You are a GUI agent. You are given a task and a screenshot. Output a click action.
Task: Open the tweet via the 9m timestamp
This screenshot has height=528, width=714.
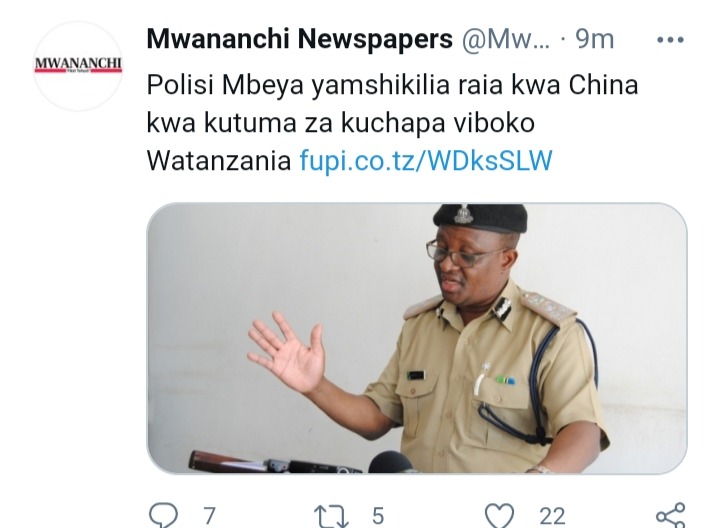(595, 40)
